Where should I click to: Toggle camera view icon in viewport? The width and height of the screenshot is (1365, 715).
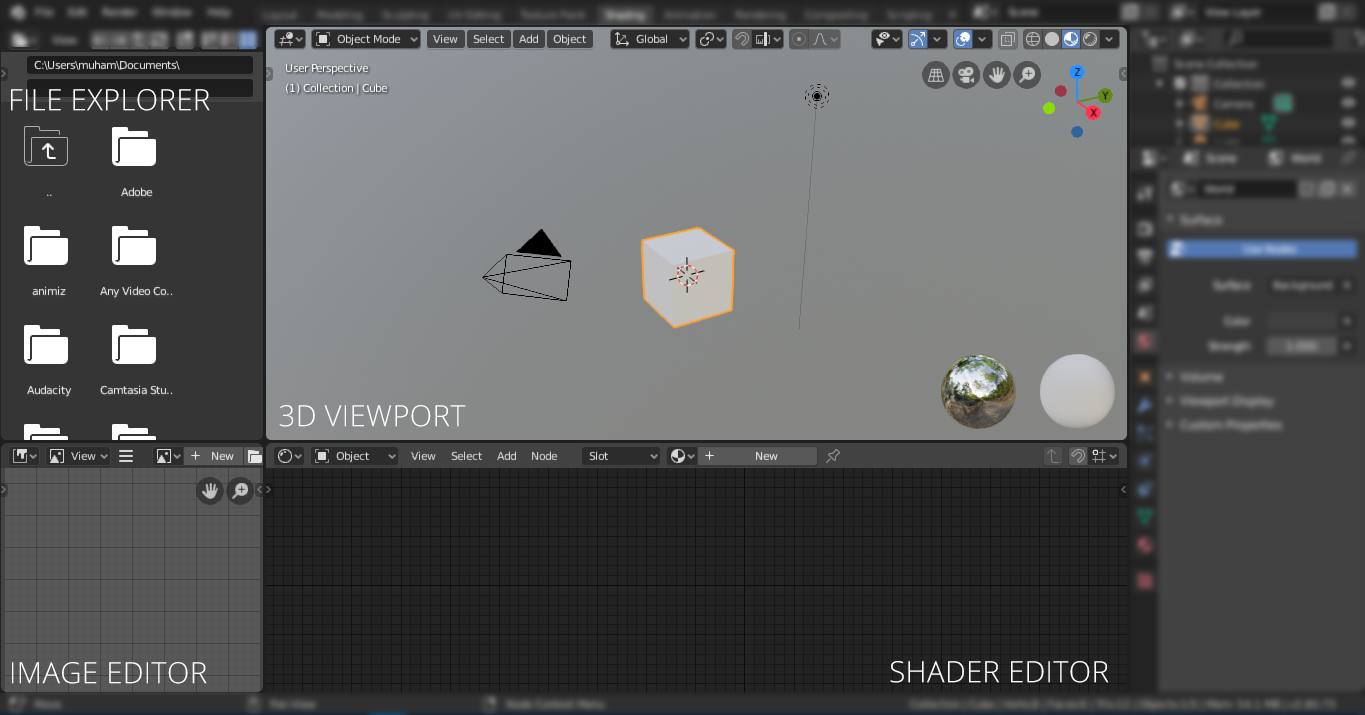pyautogui.click(x=966, y=75)
